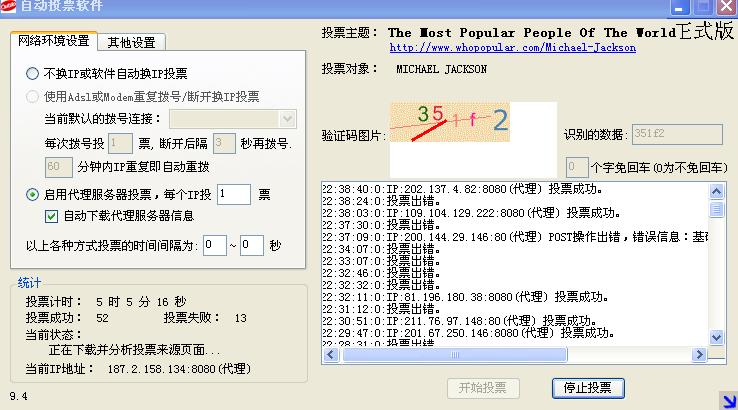Click the application icon in title bar
The width and height of the screenshot is (738, 410).
8,6
